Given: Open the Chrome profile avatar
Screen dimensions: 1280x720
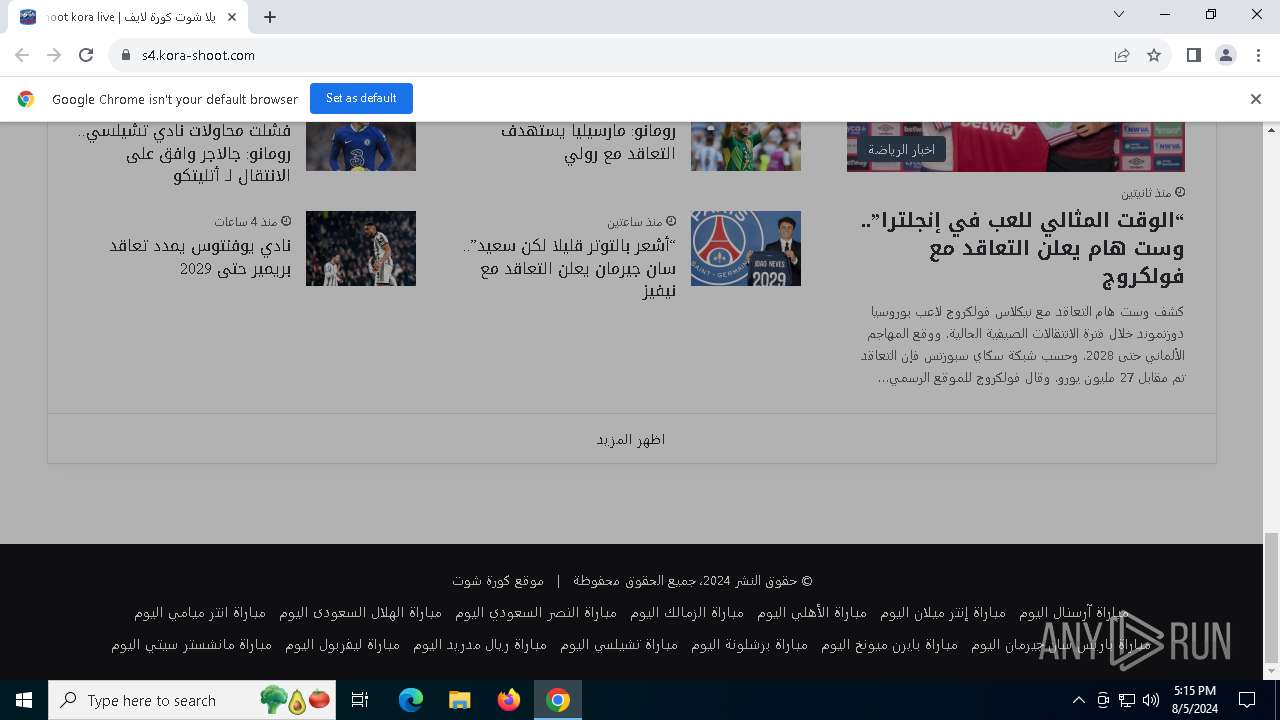Looking at the screenshot, I should click(1226, 55).
